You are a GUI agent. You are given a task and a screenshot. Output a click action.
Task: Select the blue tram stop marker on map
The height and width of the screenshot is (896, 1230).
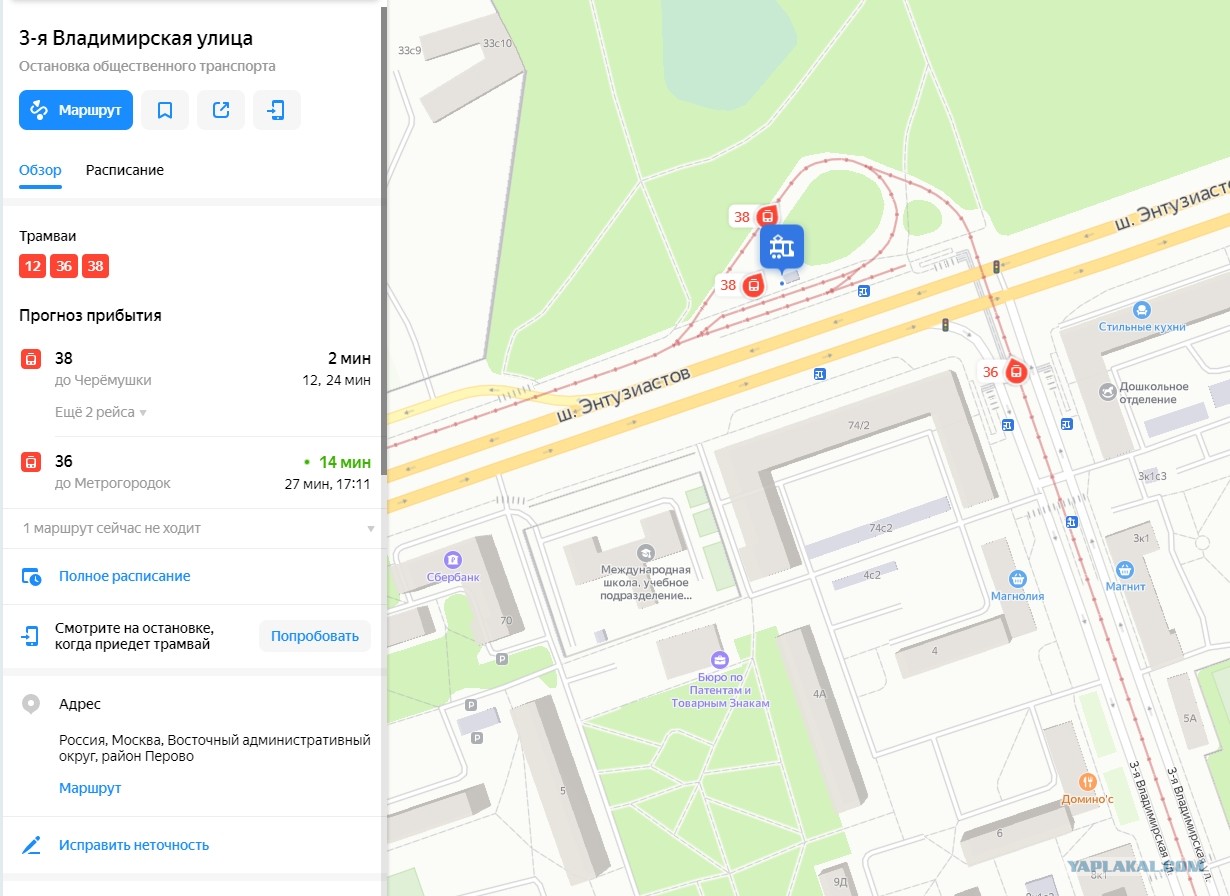[x=782, y=246]
